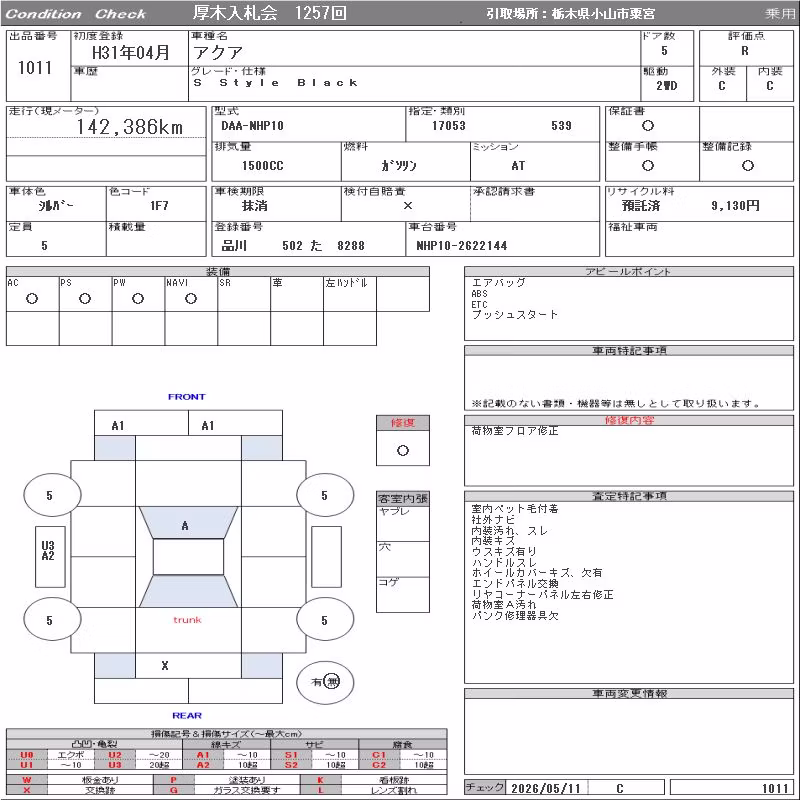Click the circle in the 修復 box
This screenshot has width=800, height=800.
[403, 451]
